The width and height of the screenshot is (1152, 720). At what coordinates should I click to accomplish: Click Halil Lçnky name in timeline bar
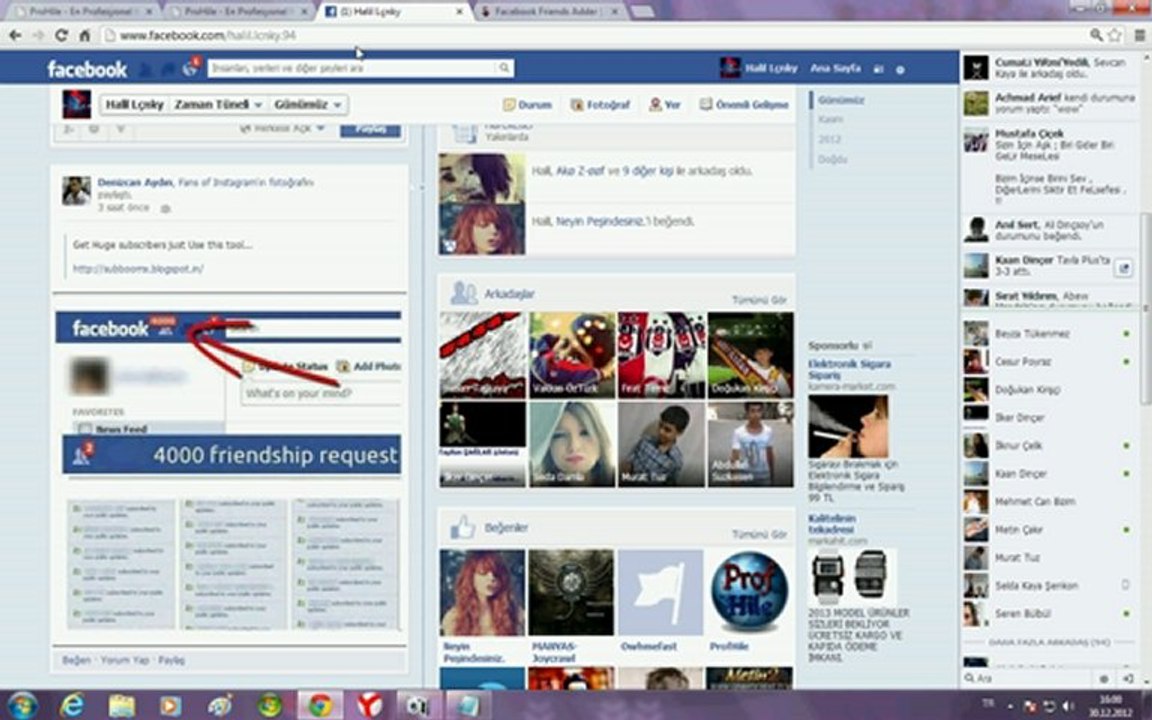pos(134,105)
